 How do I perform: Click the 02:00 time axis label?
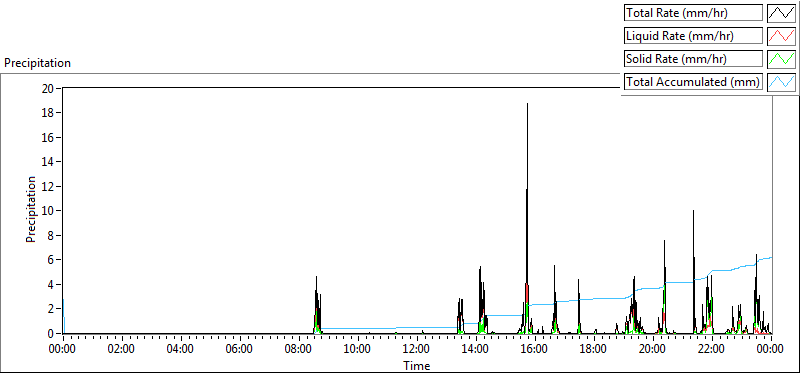coord(121,349)
